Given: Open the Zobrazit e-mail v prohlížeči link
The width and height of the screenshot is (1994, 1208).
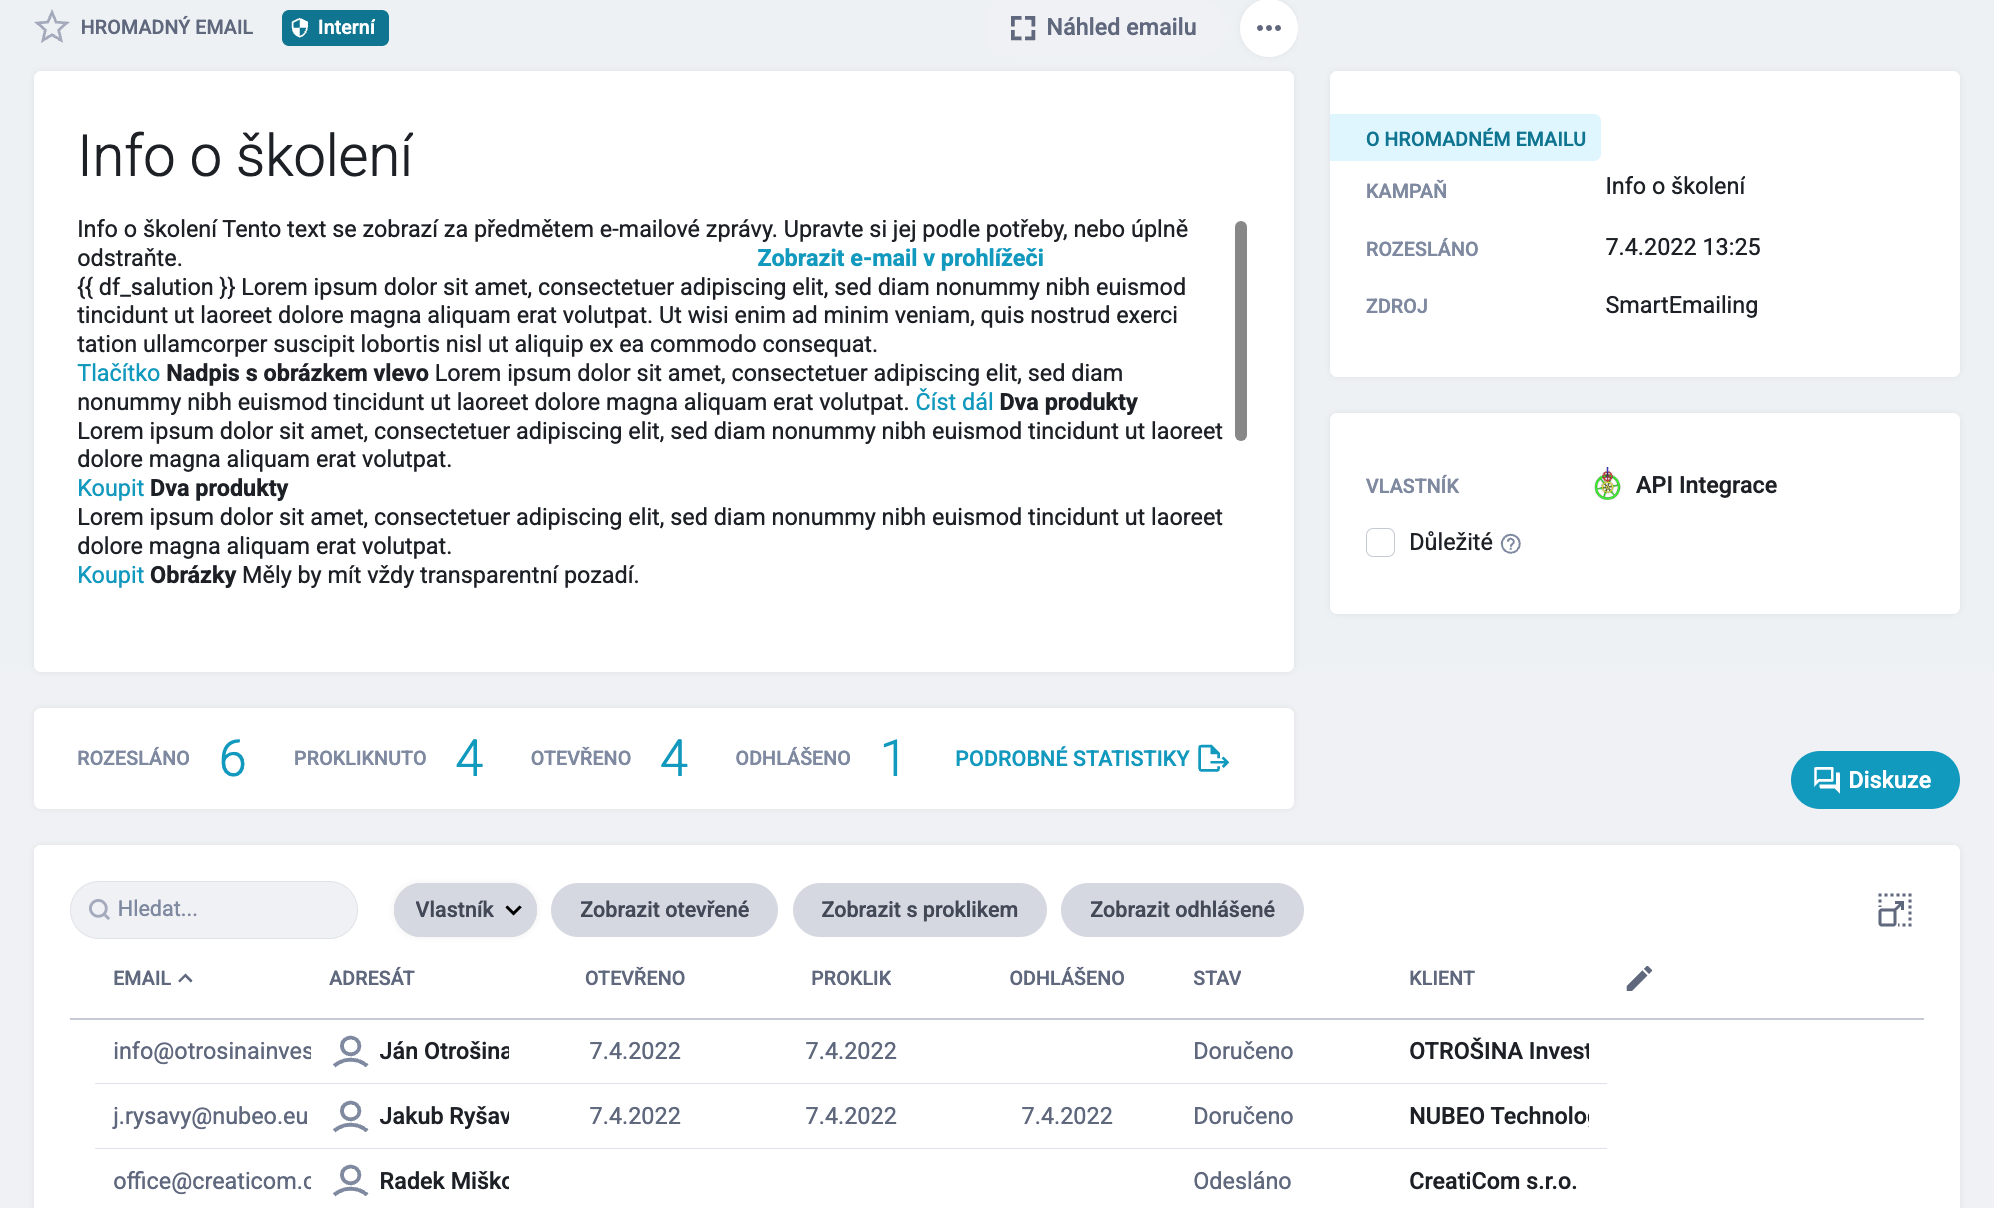Looking at the screenshot, I should pos(900,258).
